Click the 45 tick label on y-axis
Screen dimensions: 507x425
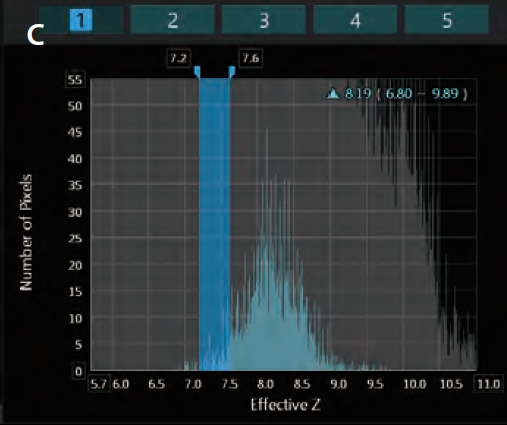click(x=75, y=133)
